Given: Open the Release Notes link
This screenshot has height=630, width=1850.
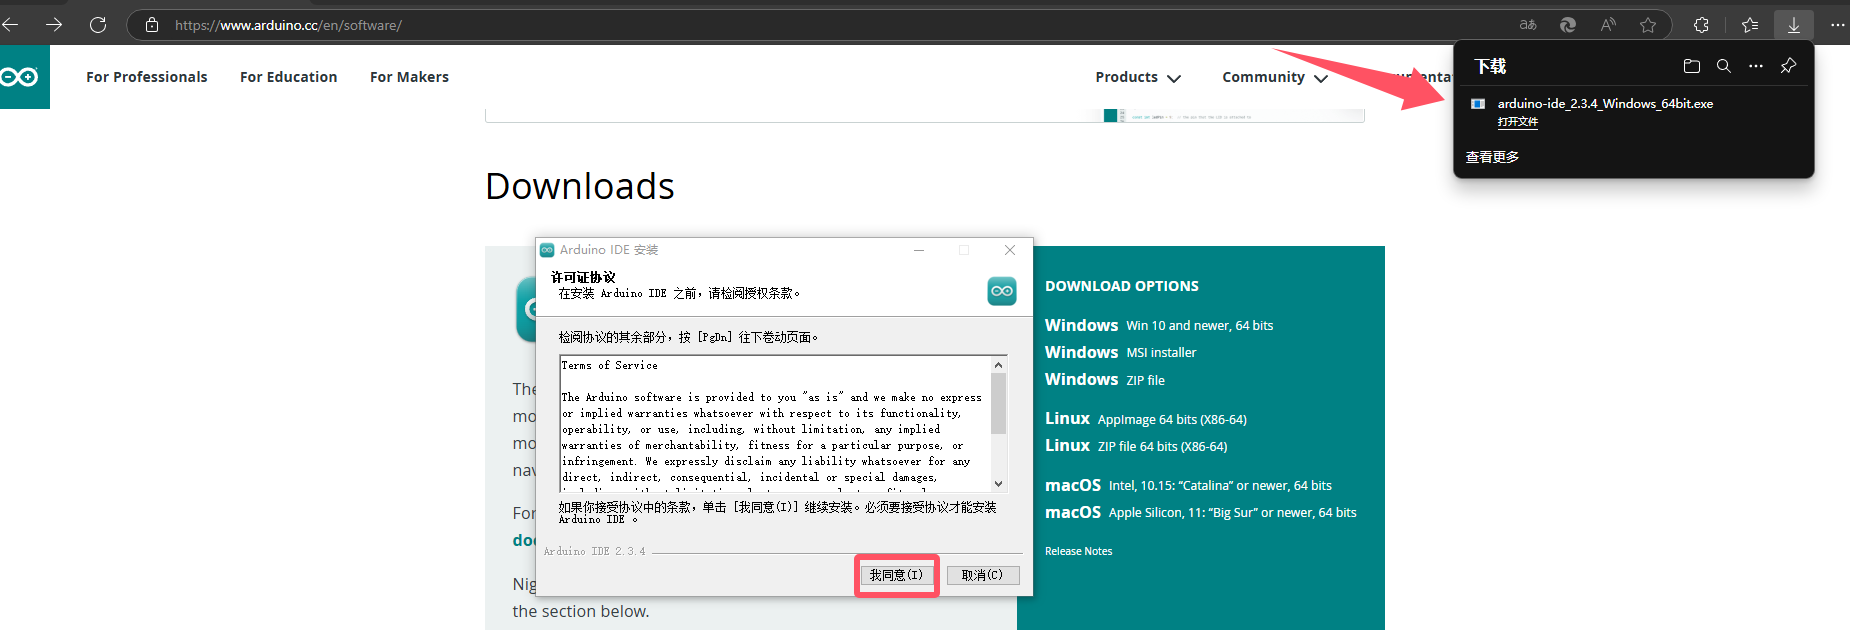Looking at the screenshot, I should click(x=1078, y=551).
